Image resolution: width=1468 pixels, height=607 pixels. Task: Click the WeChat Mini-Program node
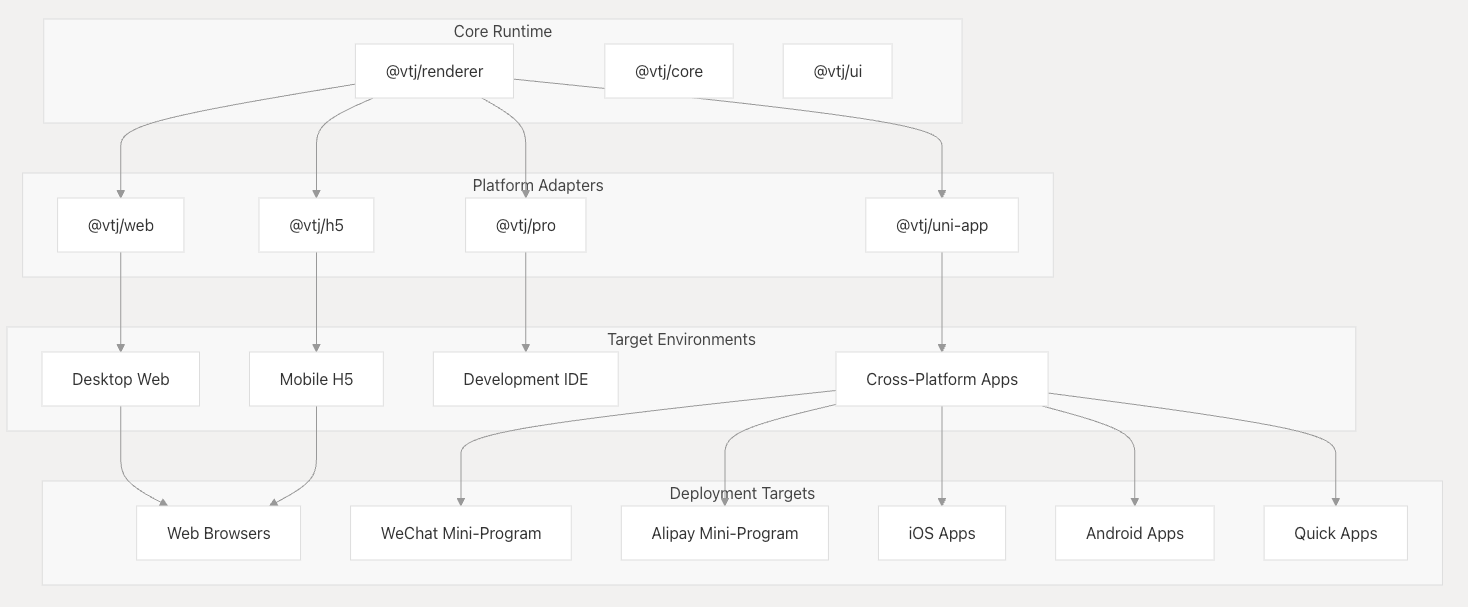(x=461, y=533)
